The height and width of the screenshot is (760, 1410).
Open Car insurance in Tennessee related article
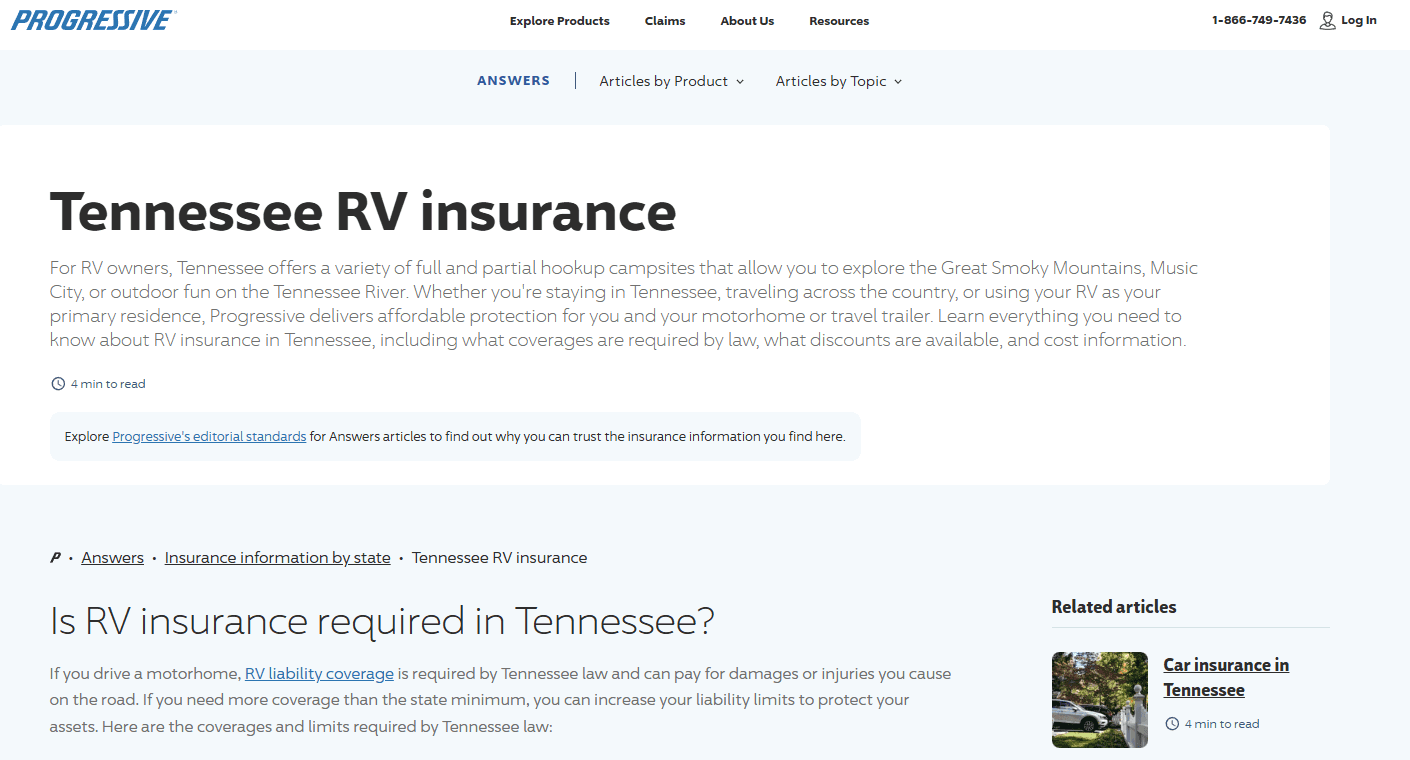pos(1226,677)
